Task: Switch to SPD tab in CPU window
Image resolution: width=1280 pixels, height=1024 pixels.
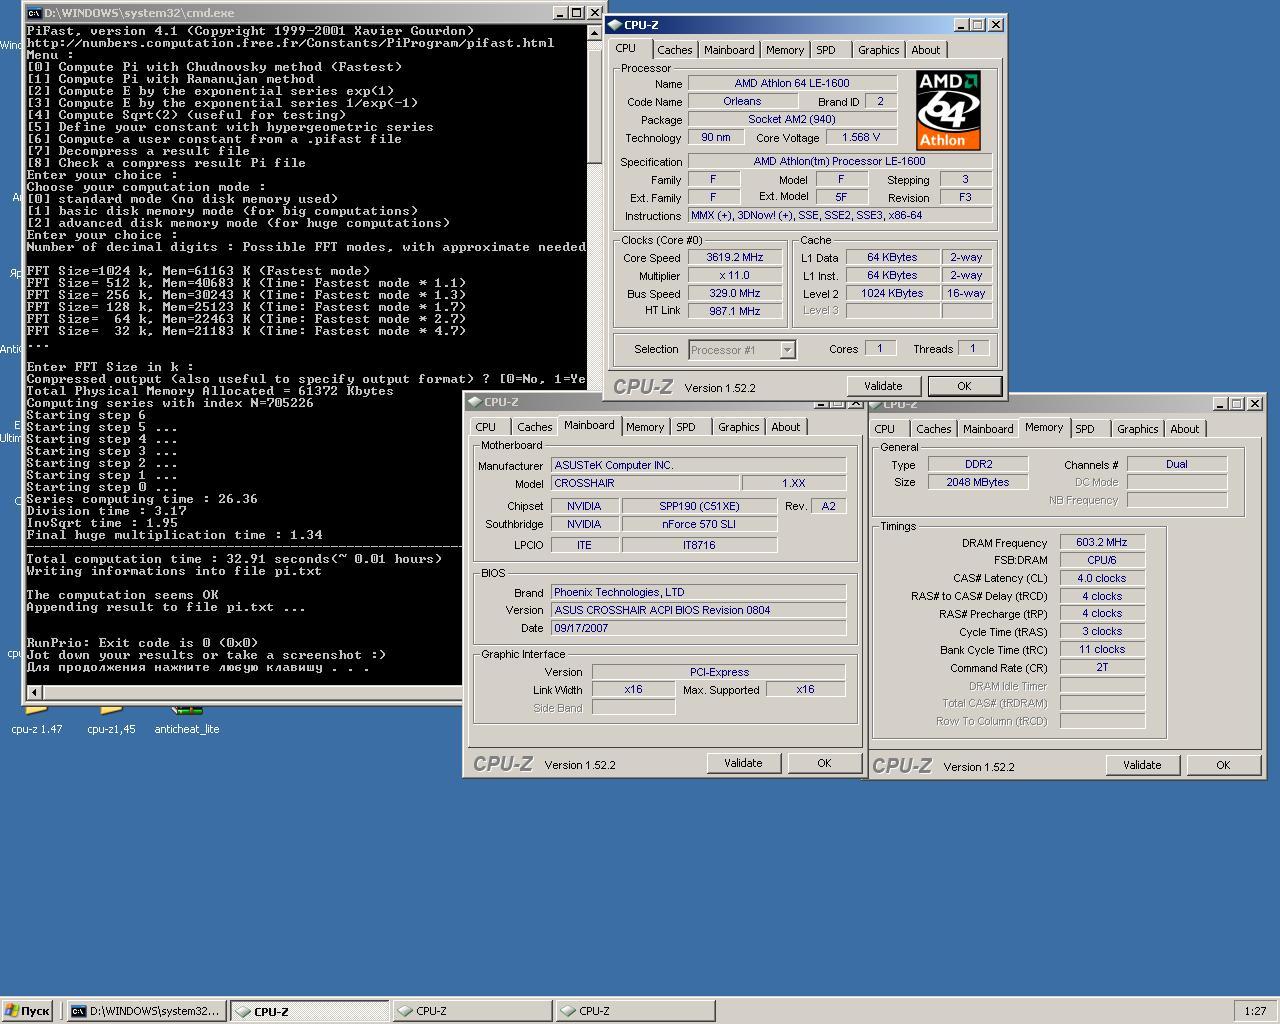Action: point(825,50)
